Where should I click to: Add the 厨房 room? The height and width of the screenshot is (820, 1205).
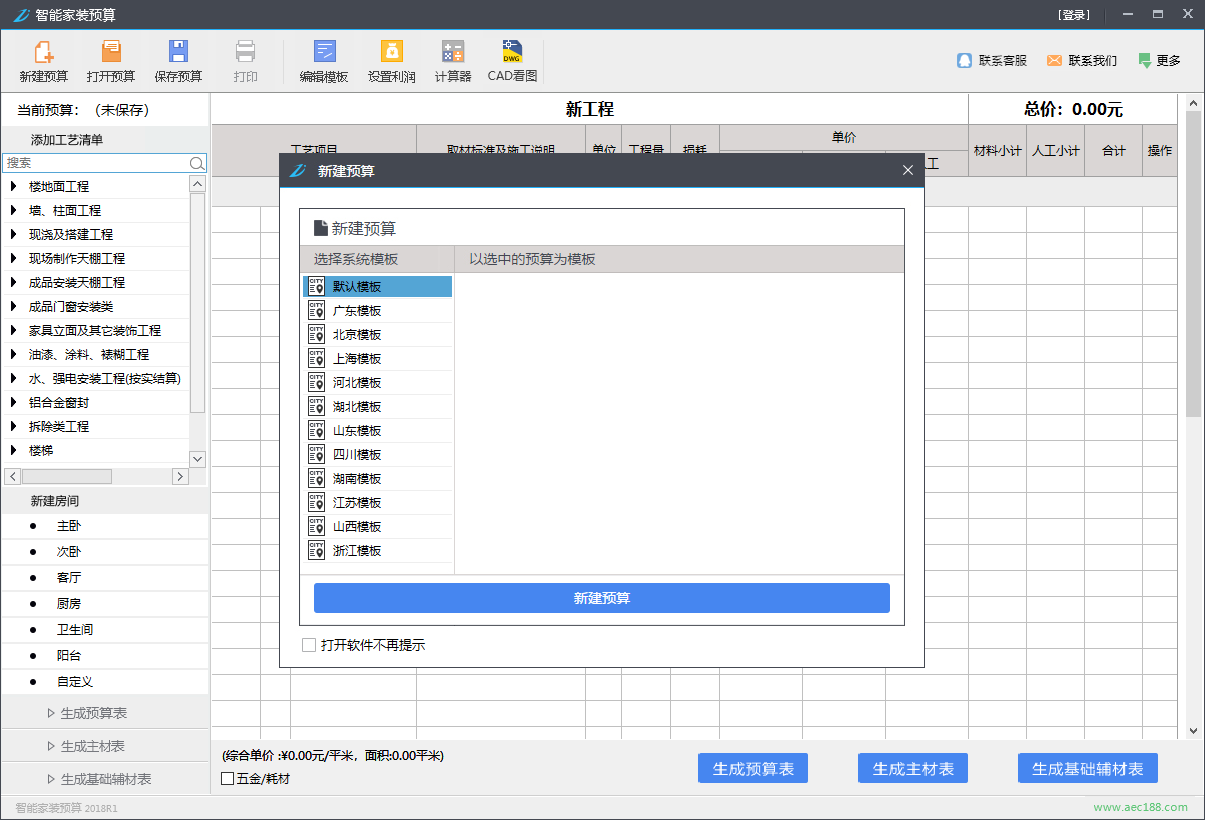[105, 603]
